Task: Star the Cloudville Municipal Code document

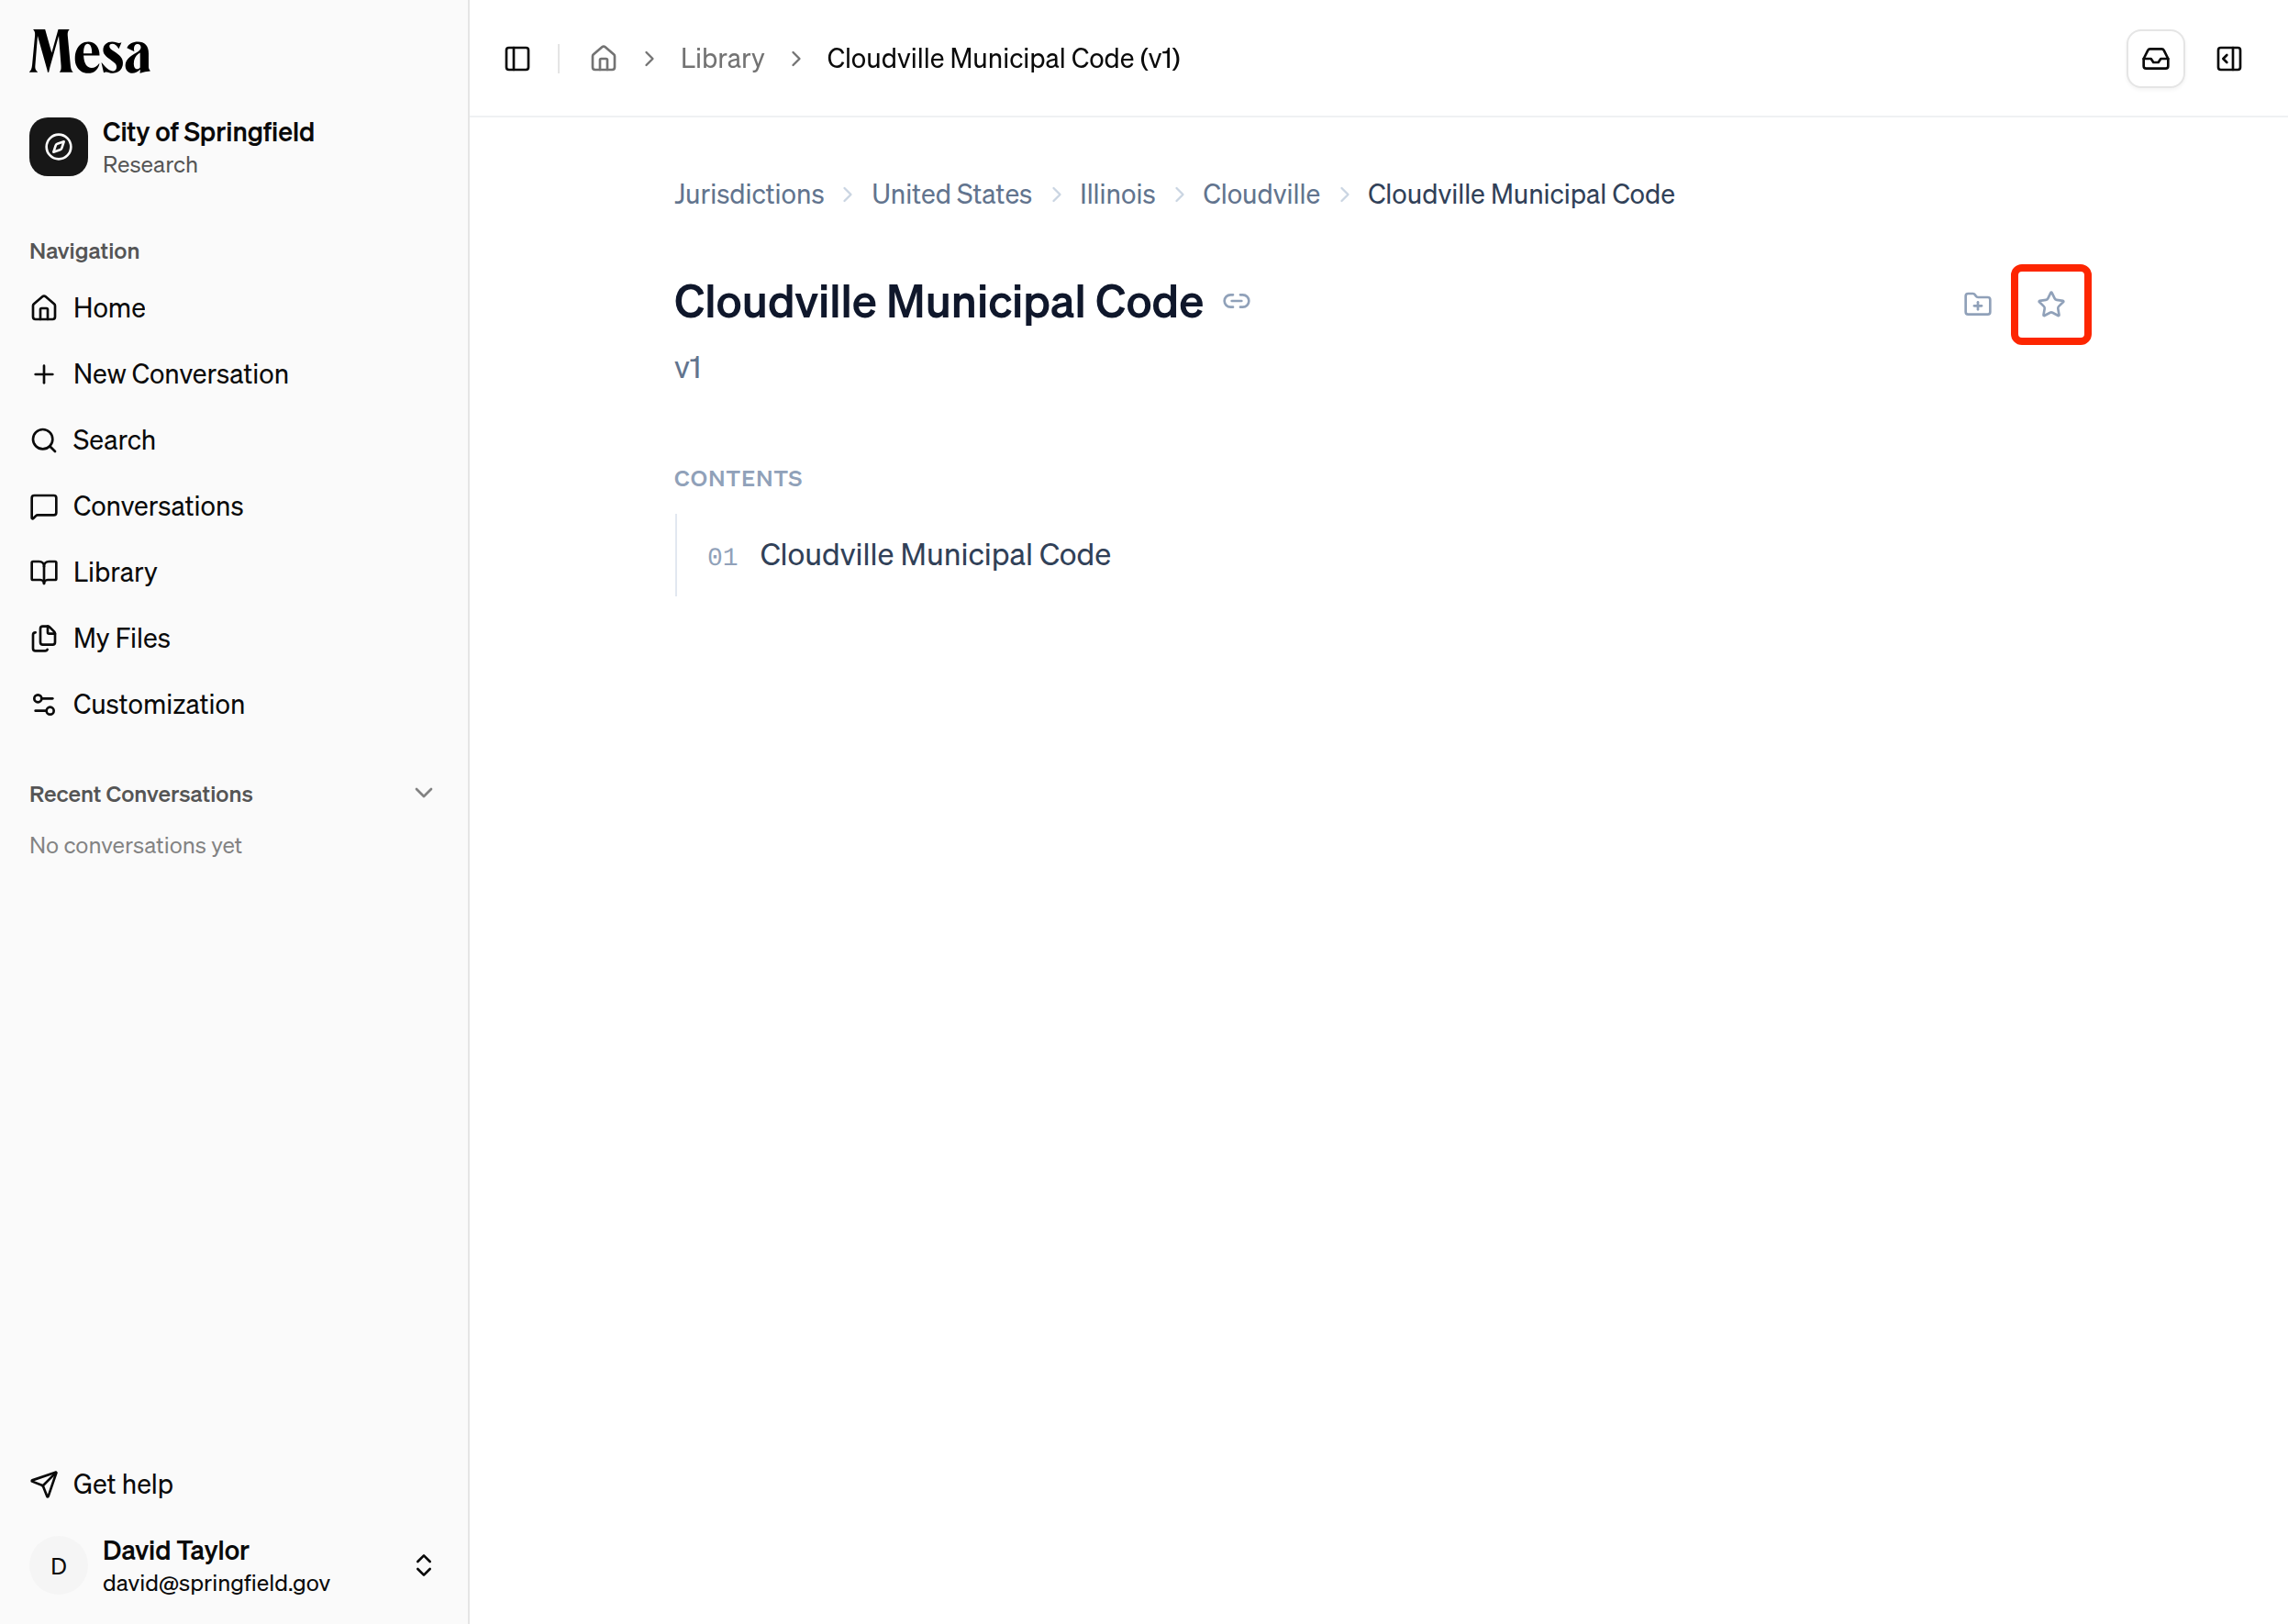Action: (x=2050, y=304)
